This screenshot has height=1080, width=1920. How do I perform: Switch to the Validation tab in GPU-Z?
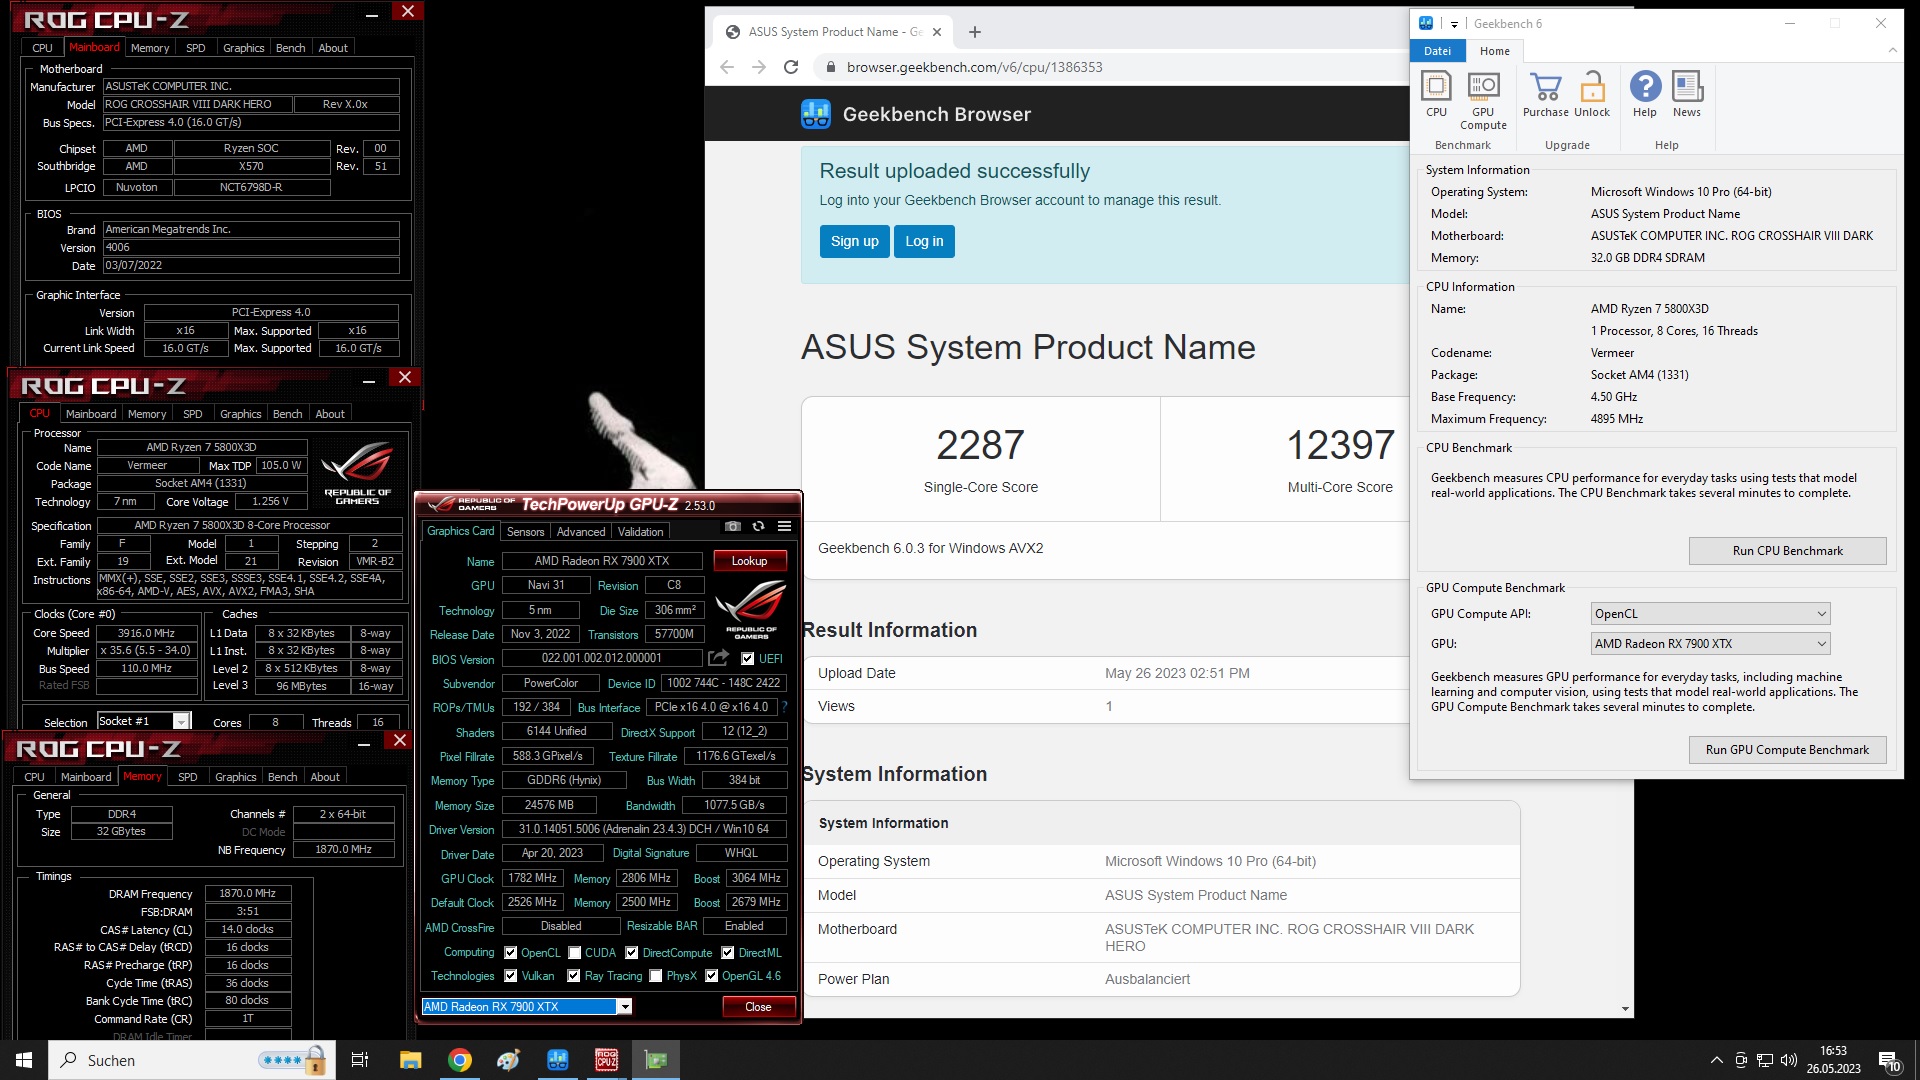pyautogui.click(x=640, y=532)
